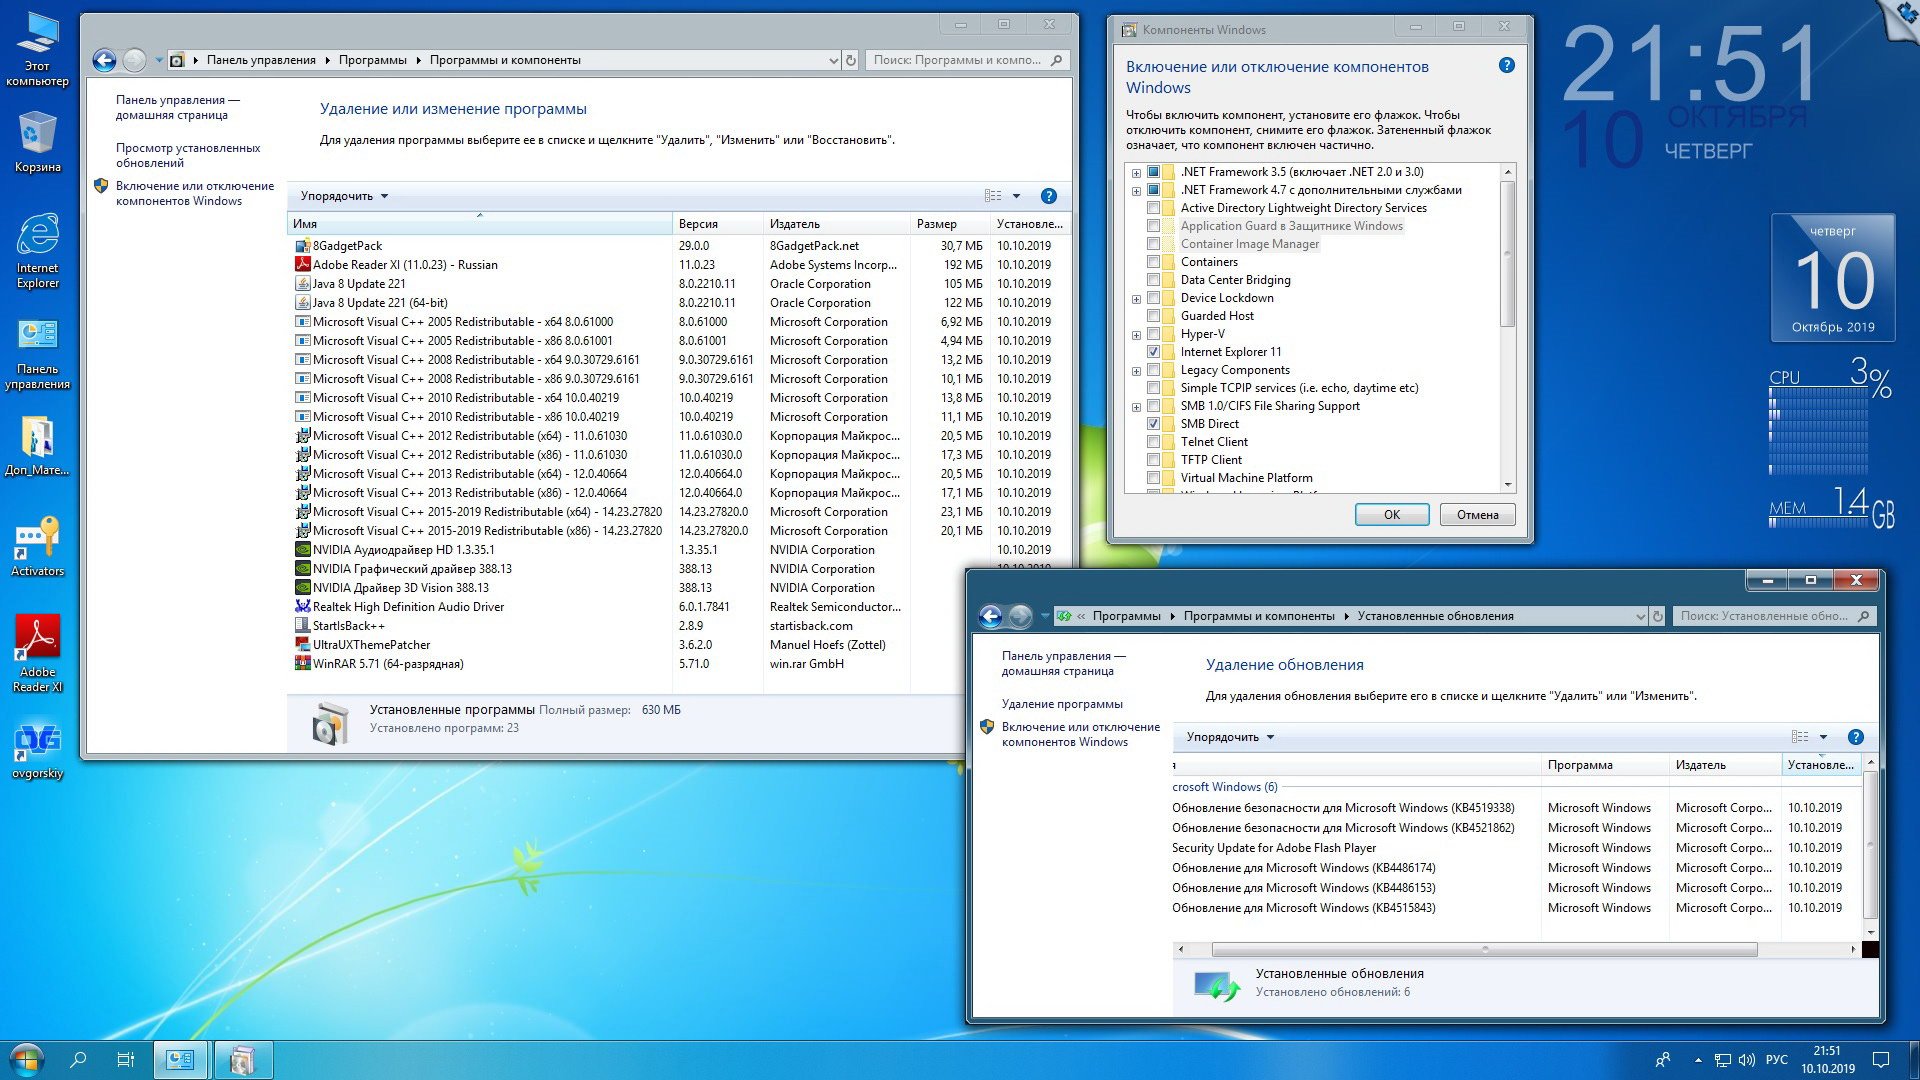Sort programs by Размер column header
1920x1080 pixels.
(950, 224)
